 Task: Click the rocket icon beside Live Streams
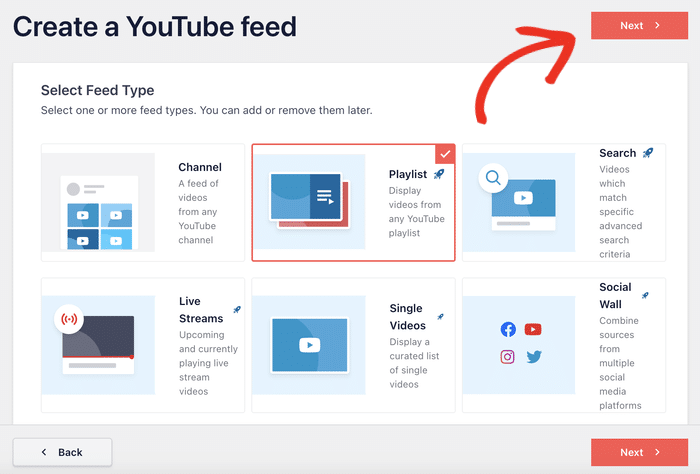coord(237,309)
